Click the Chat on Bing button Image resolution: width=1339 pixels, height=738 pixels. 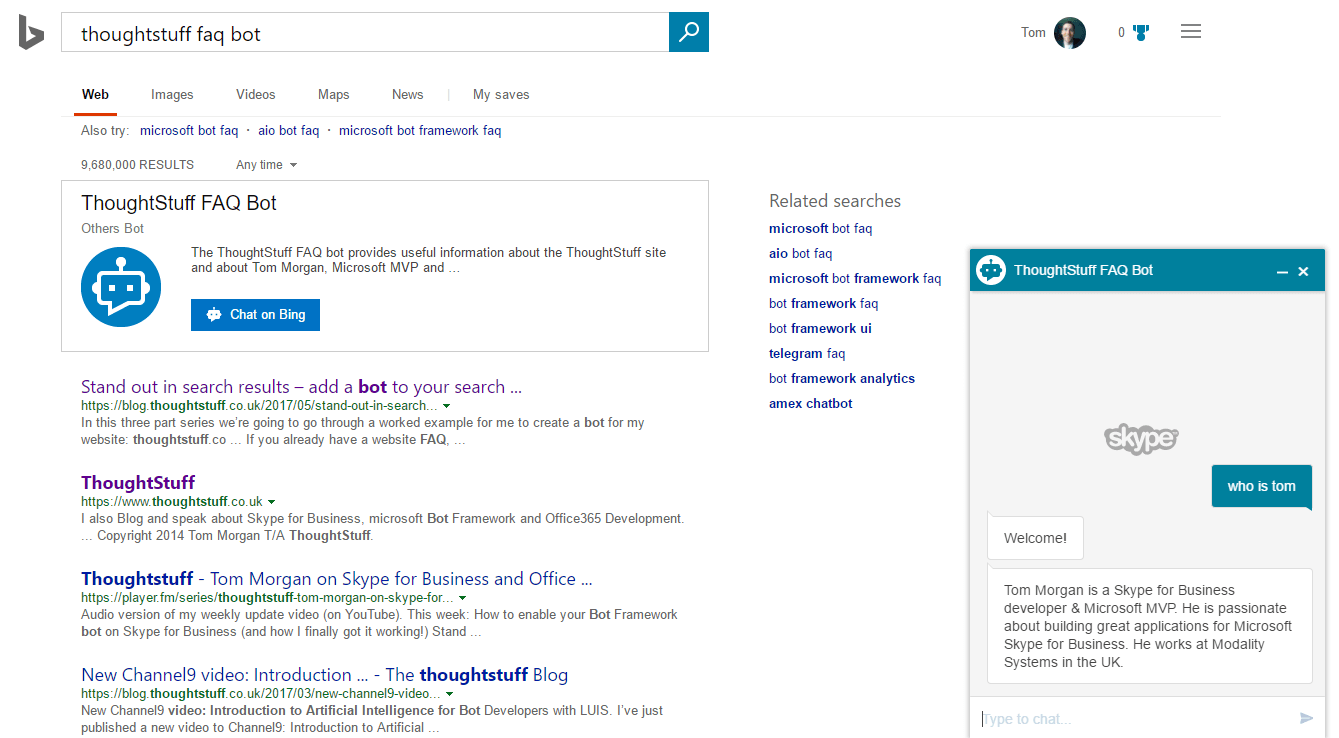[x=255, y=314]
